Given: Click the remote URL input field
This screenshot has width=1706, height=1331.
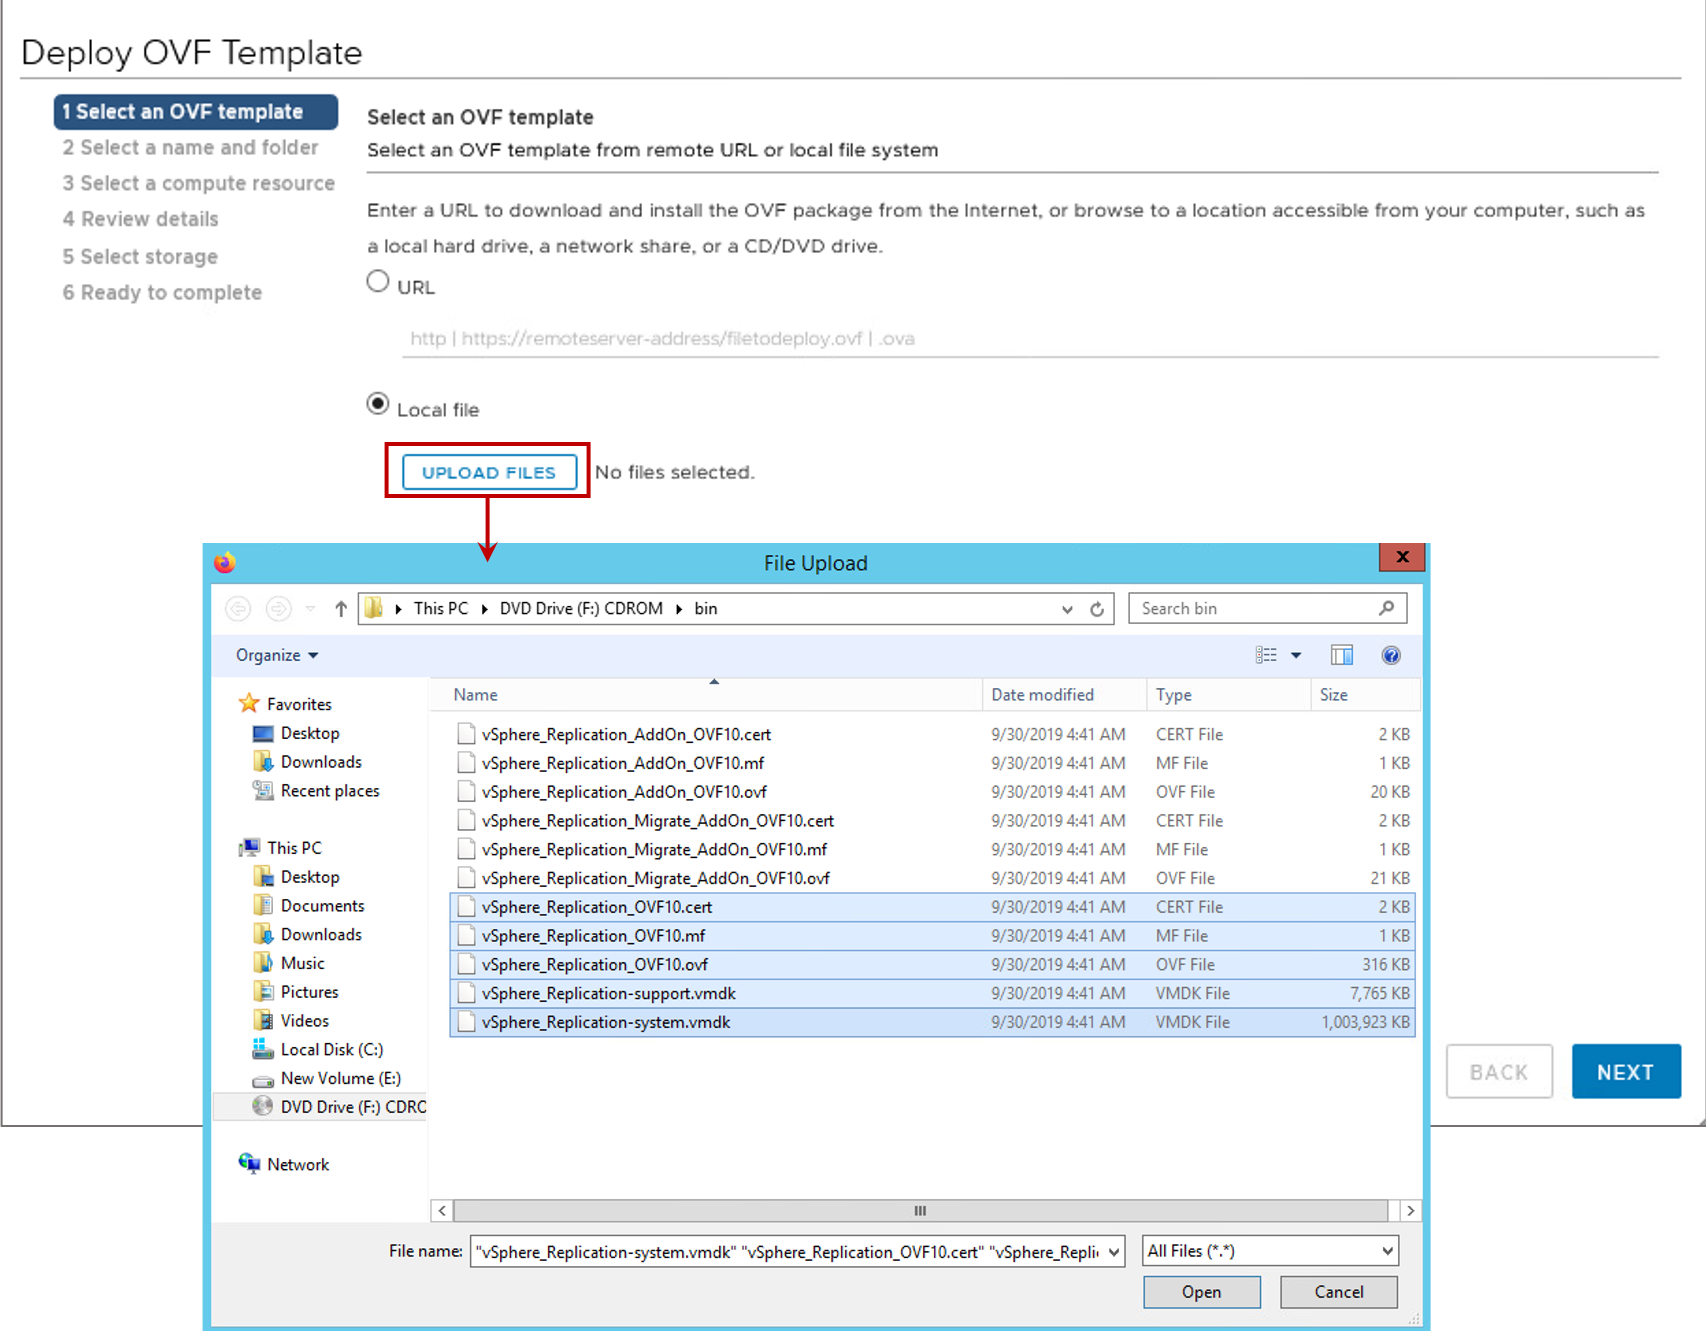Looking at the screenshot, I should point(1030,338).
